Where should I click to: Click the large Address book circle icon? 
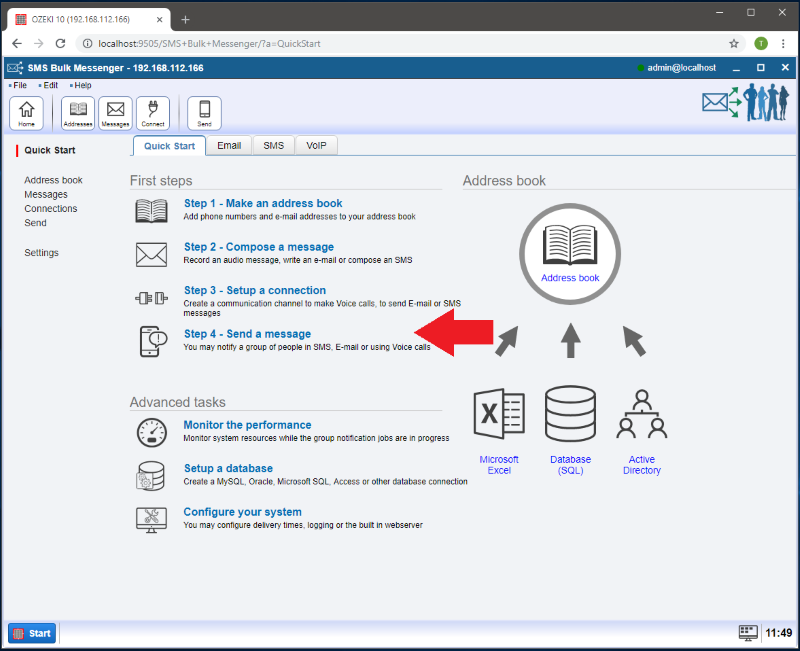[x=570, y=251]
